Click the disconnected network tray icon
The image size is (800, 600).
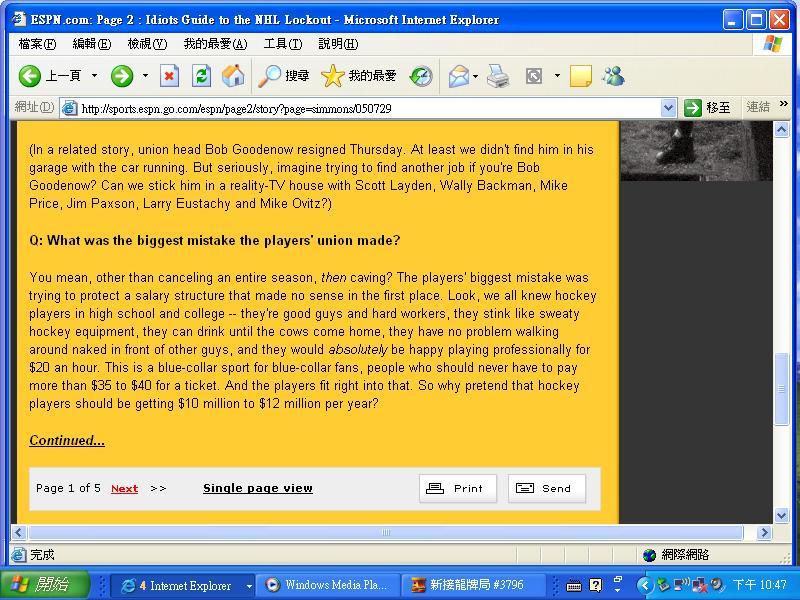[x=699, y=585]
